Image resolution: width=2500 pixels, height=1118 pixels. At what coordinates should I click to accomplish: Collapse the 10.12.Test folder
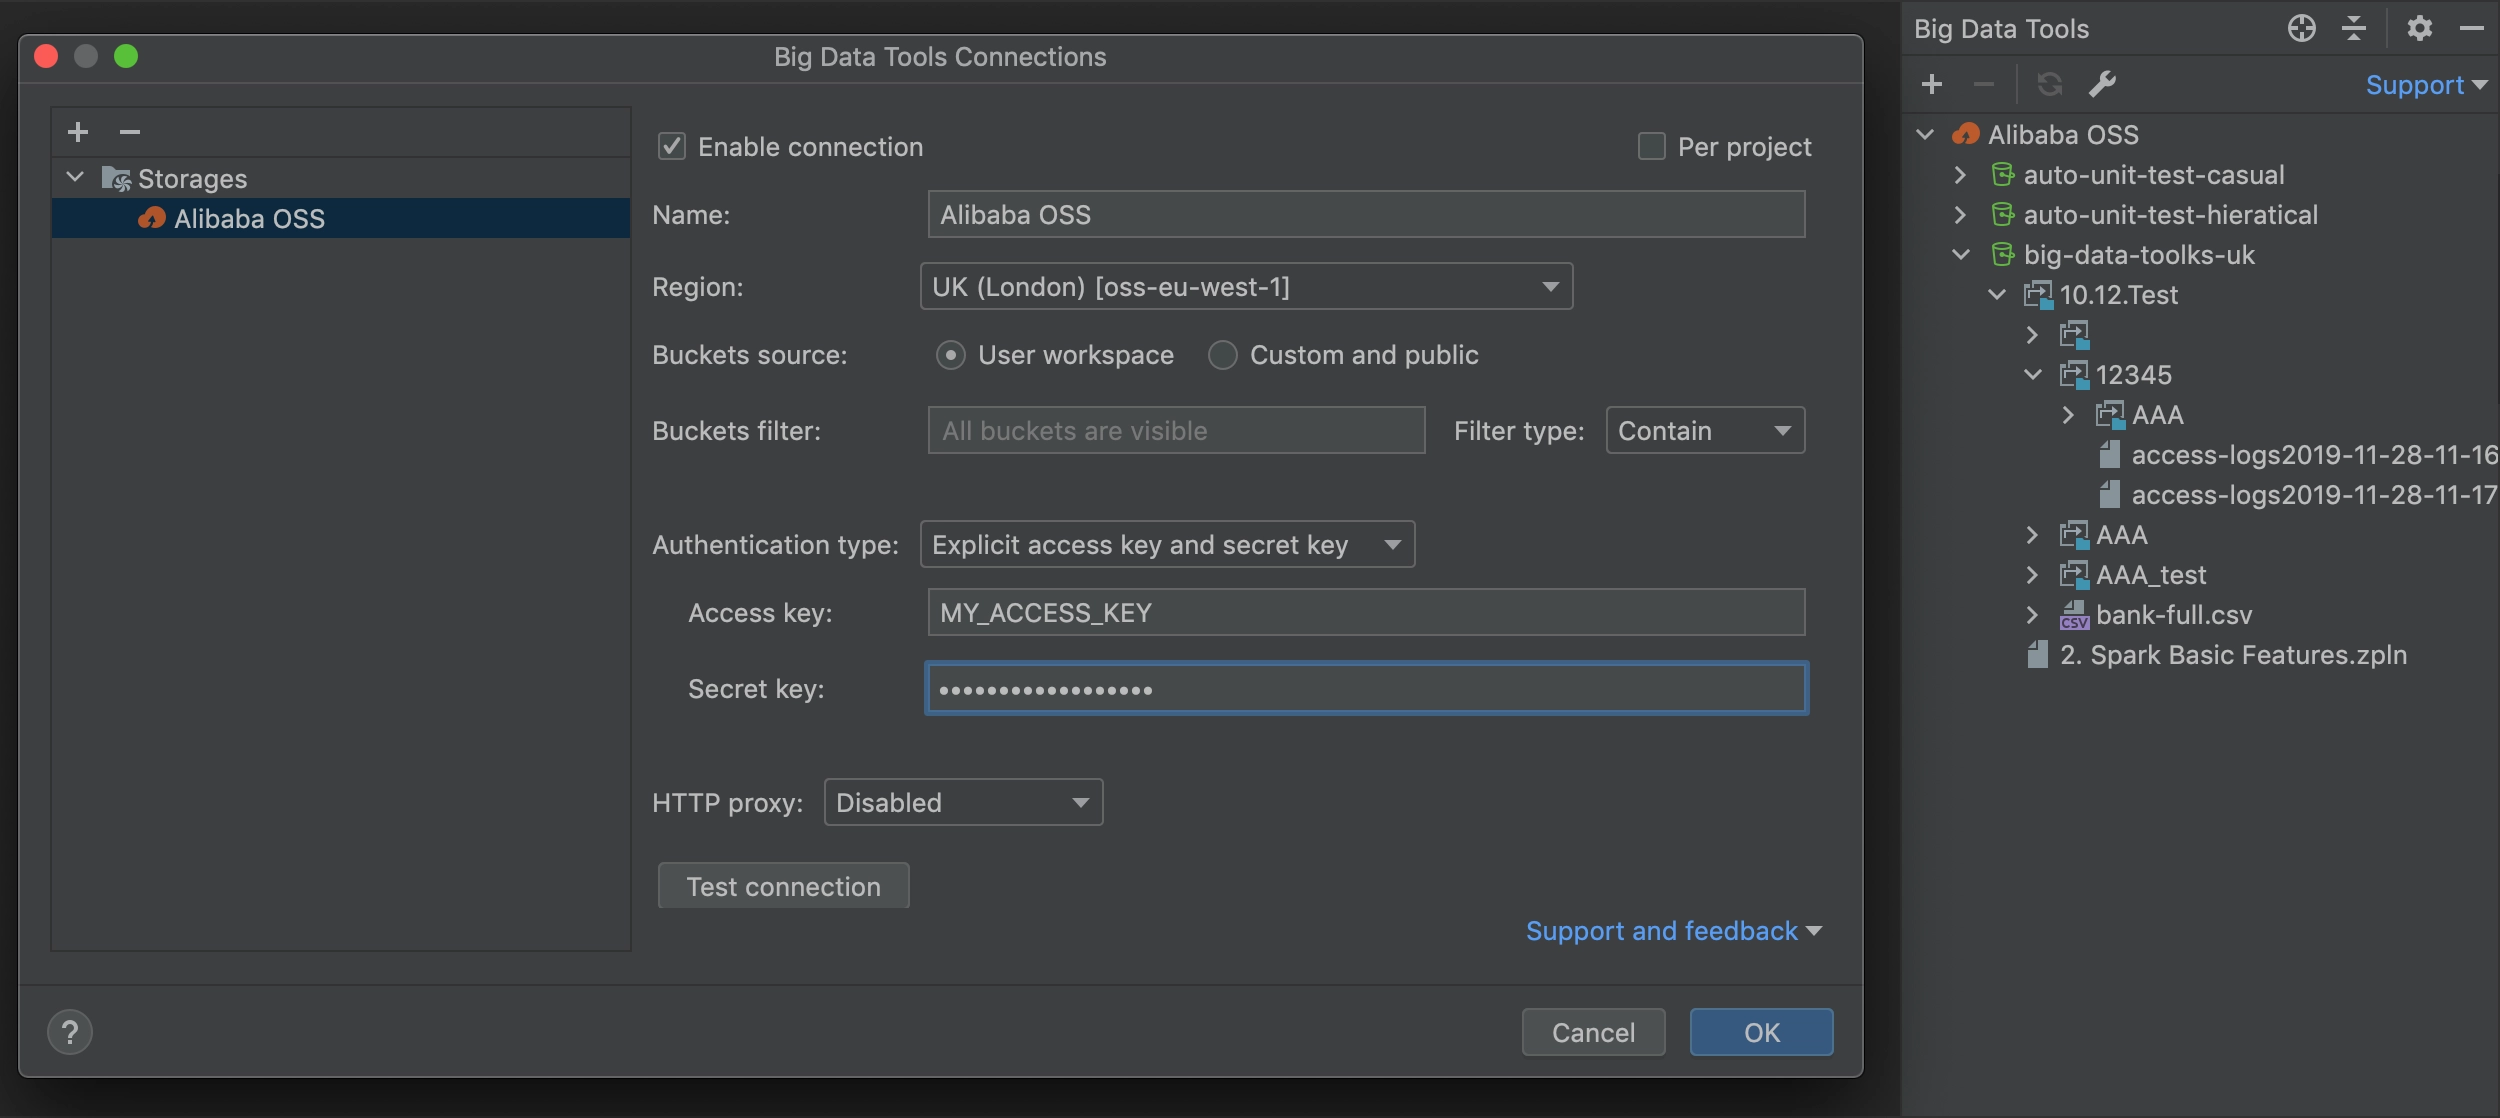tap(1997, 295)
